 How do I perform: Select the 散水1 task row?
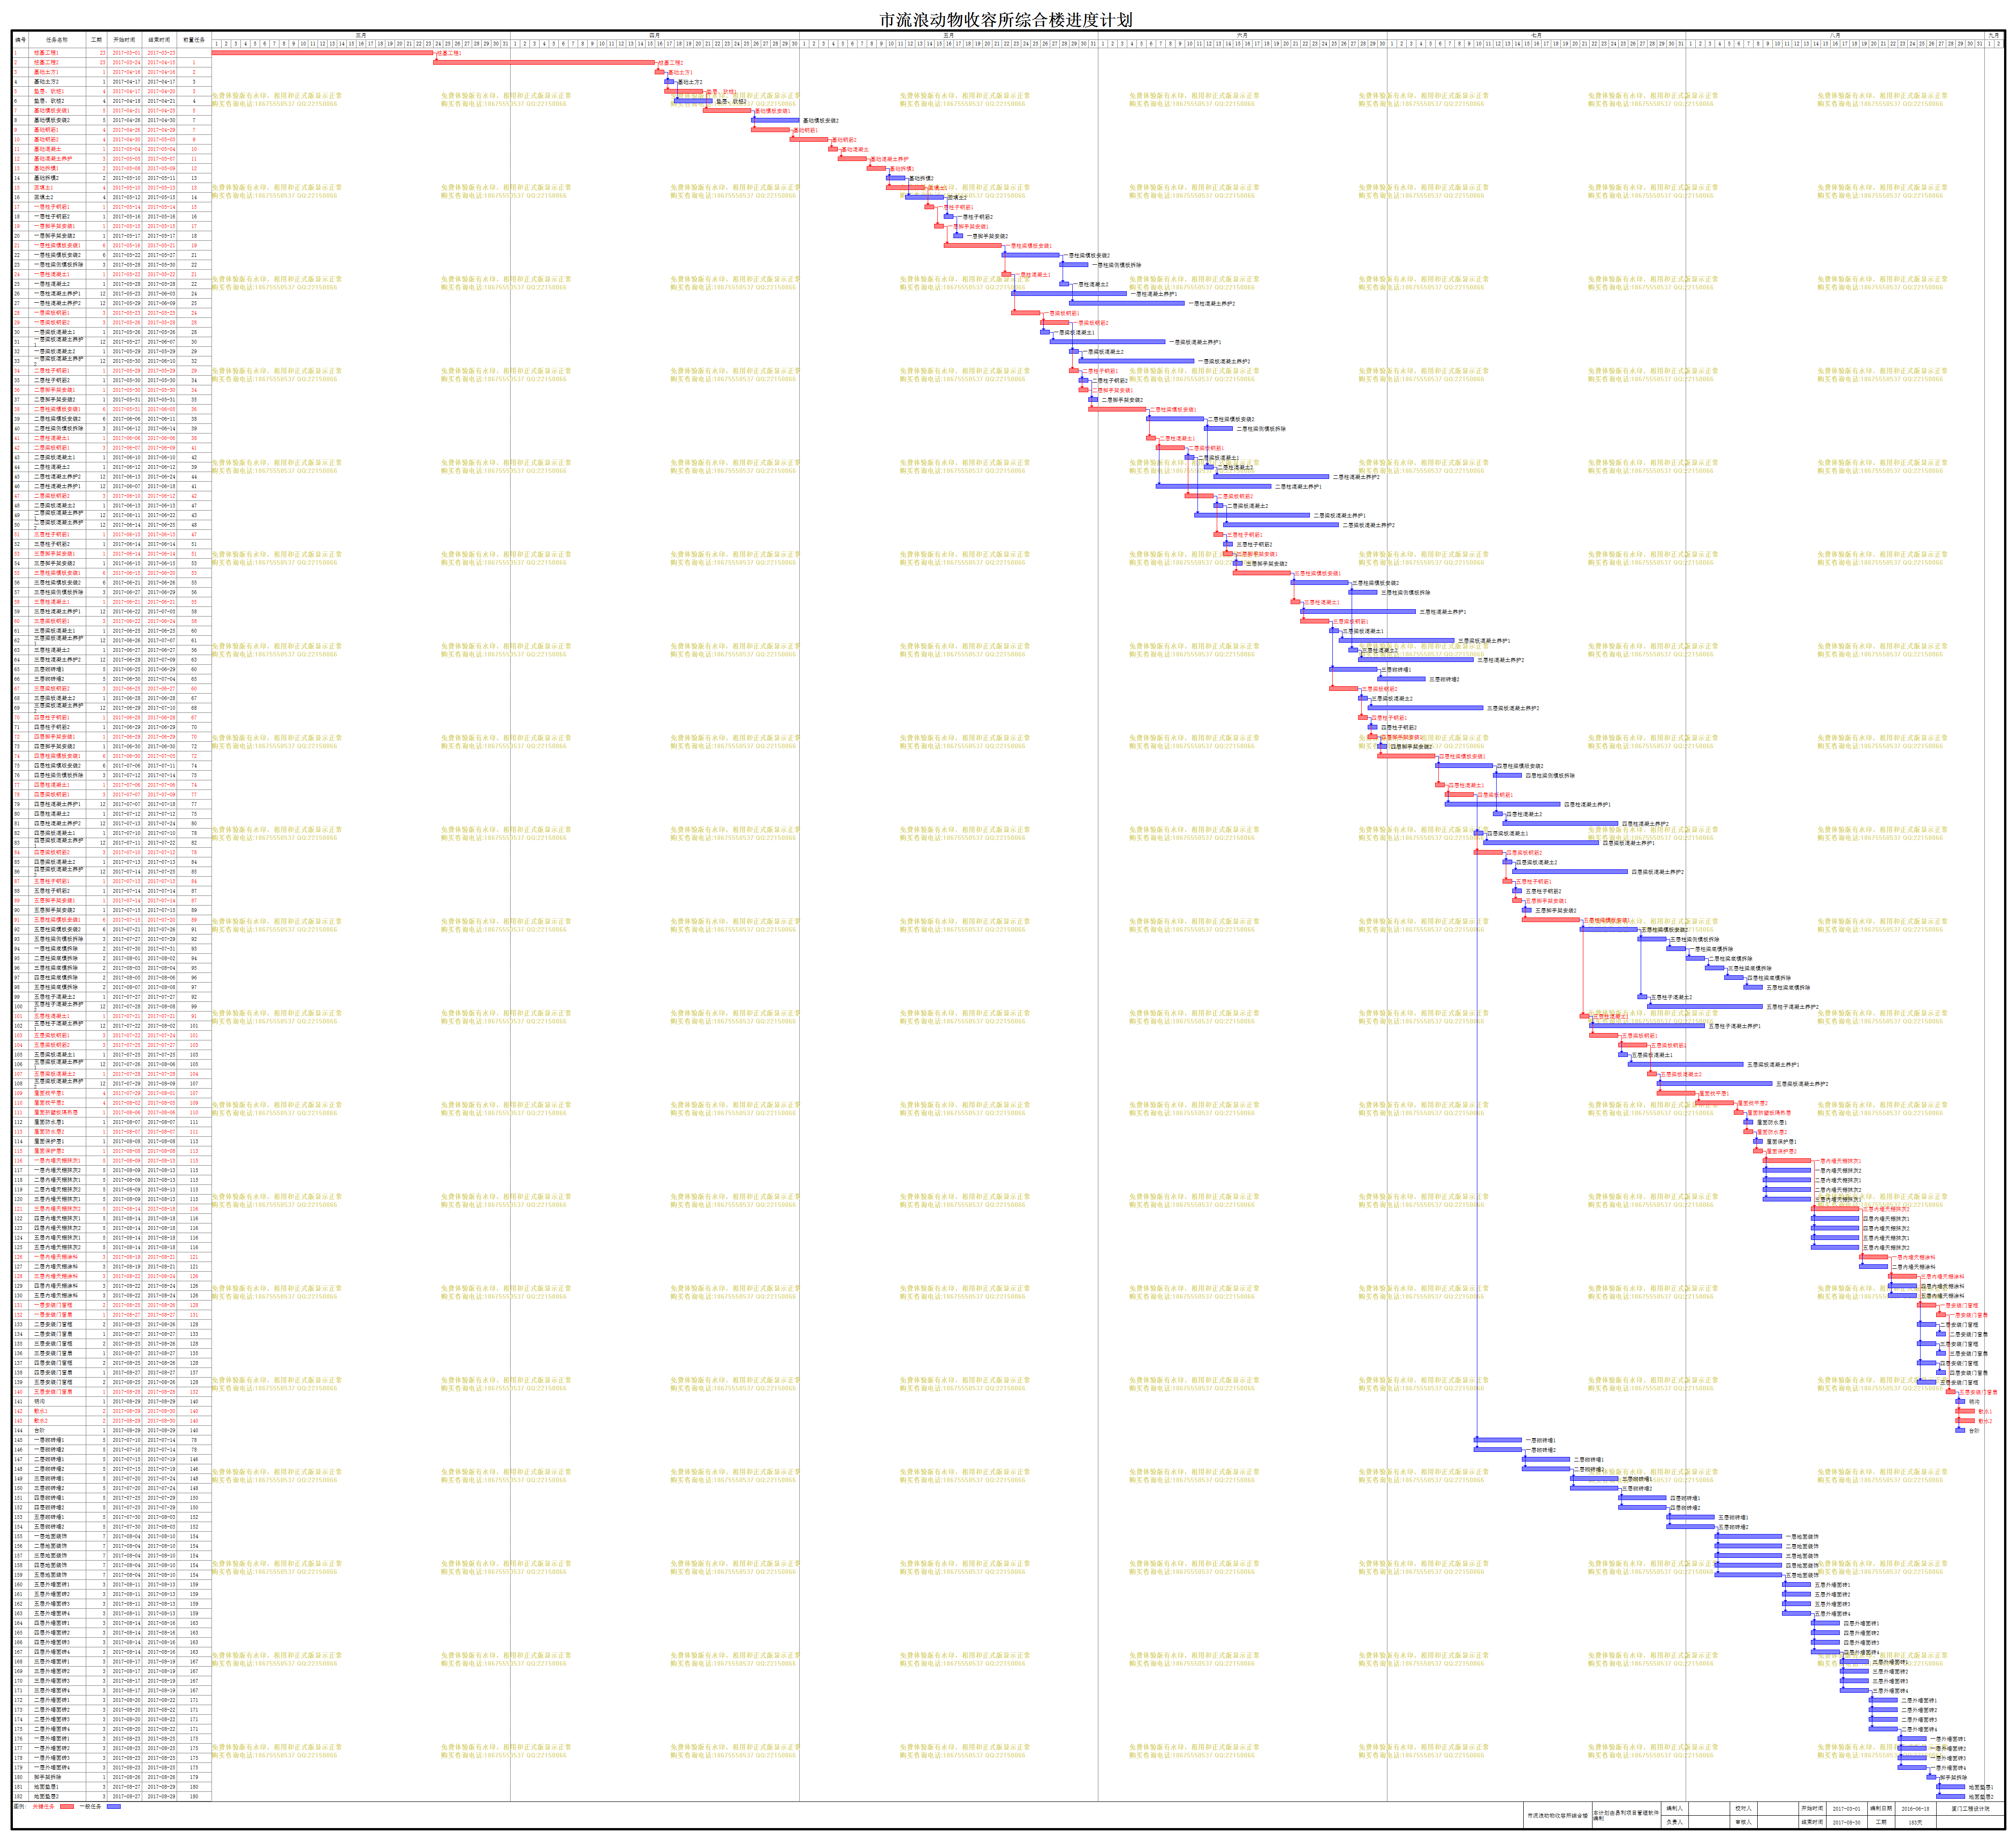pos(111,1411)
